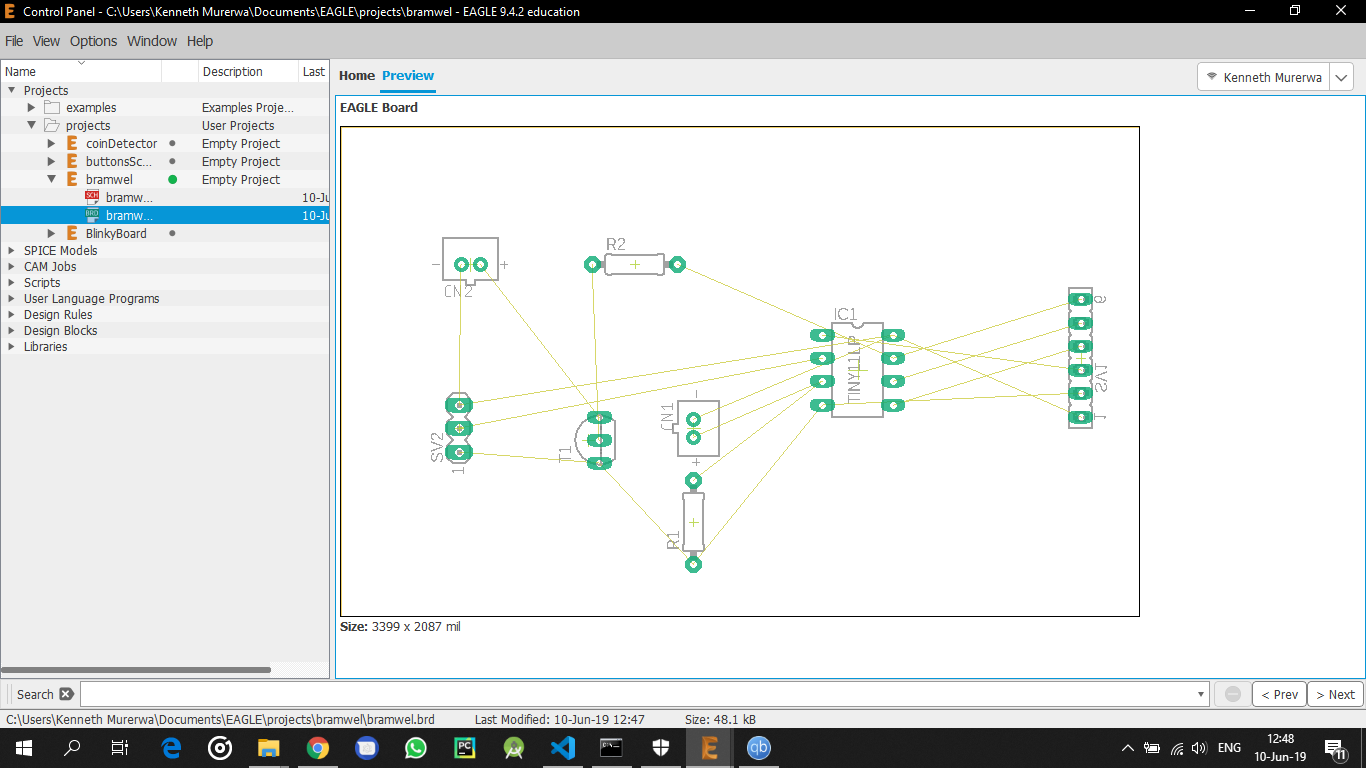Select the bramwel board file icon
Image resolution: width=1366 pixels, height=768 pixels.
92,215
